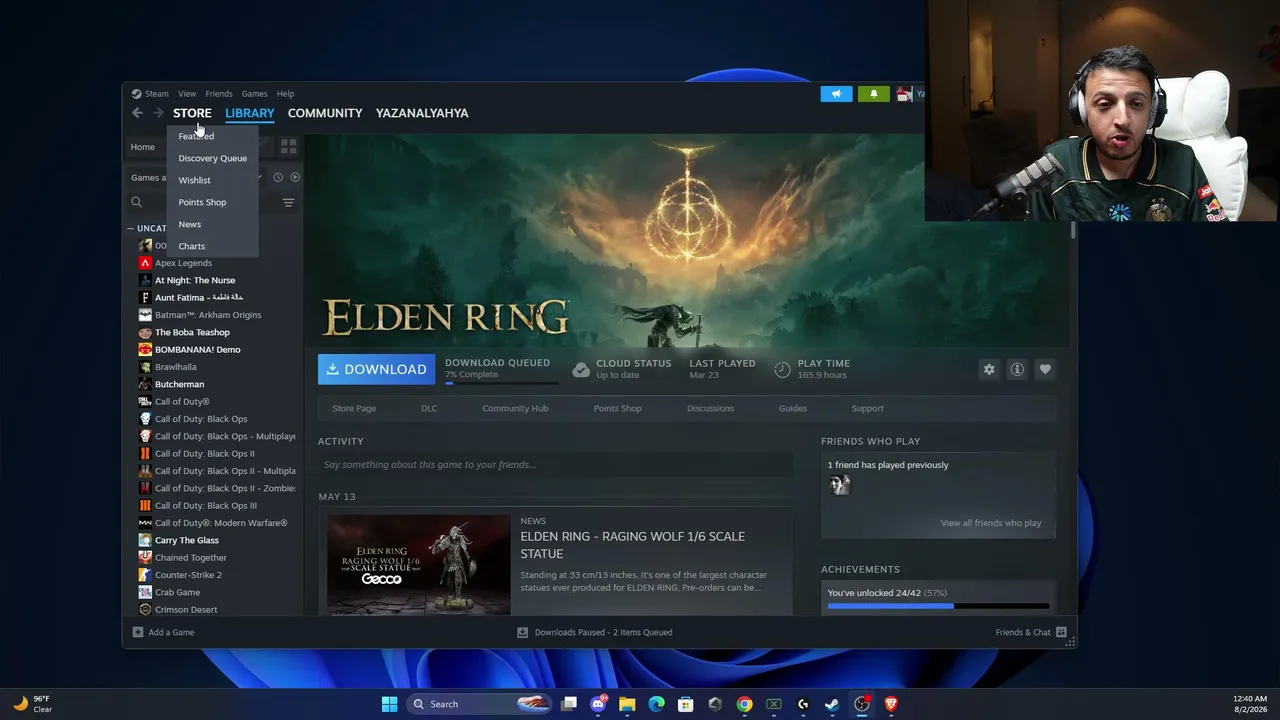Open the Help menu
The height and width of the screenshot is (720, 1280).
pyautogui.click(x=285, y=94)
